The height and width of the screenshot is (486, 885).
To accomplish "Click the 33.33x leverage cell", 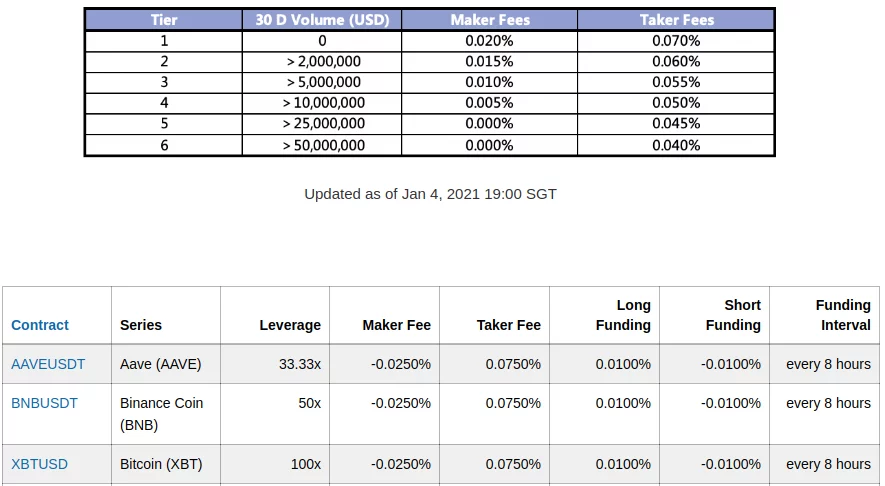I will (x=300, y=364).
